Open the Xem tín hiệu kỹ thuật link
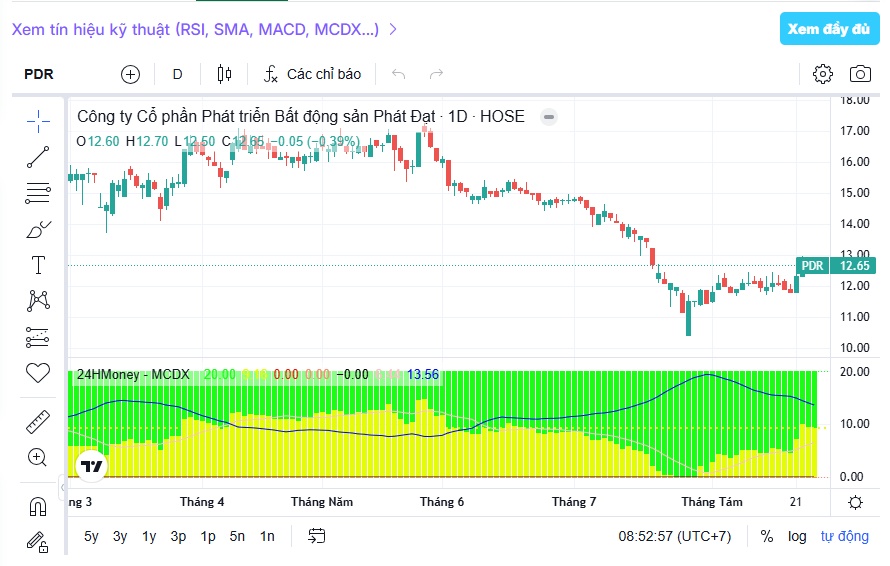 204,29
